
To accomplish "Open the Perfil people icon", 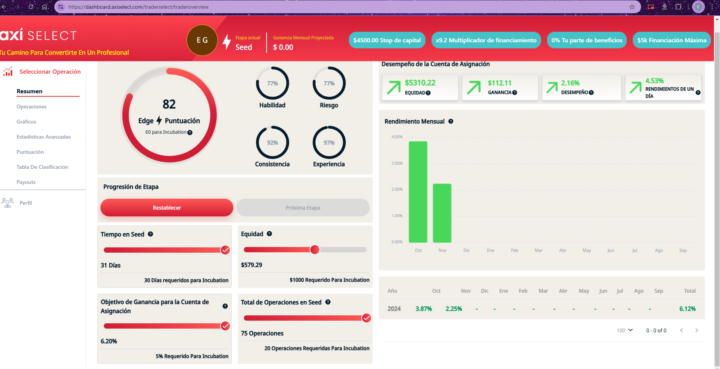I will [x=7, y=202].
